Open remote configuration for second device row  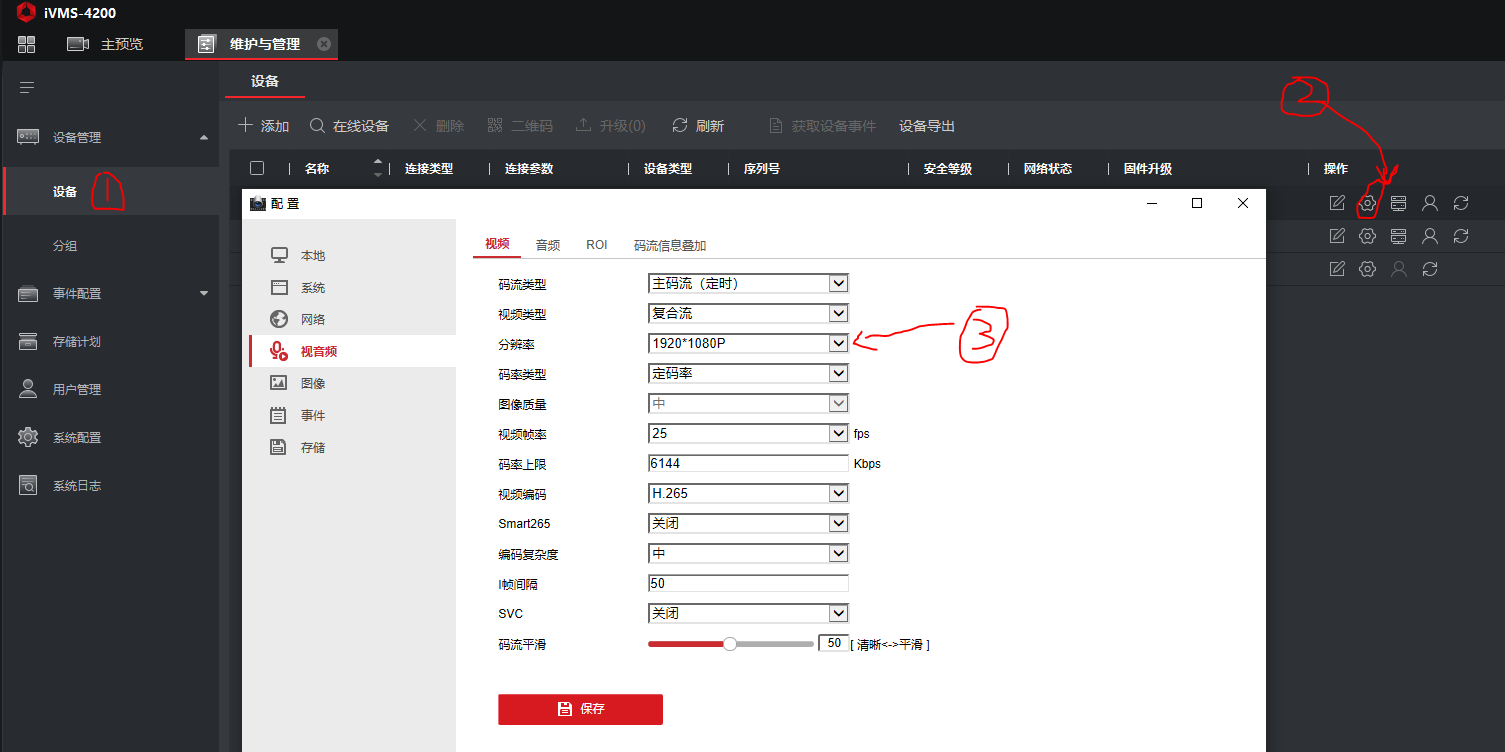point(1367,236)
